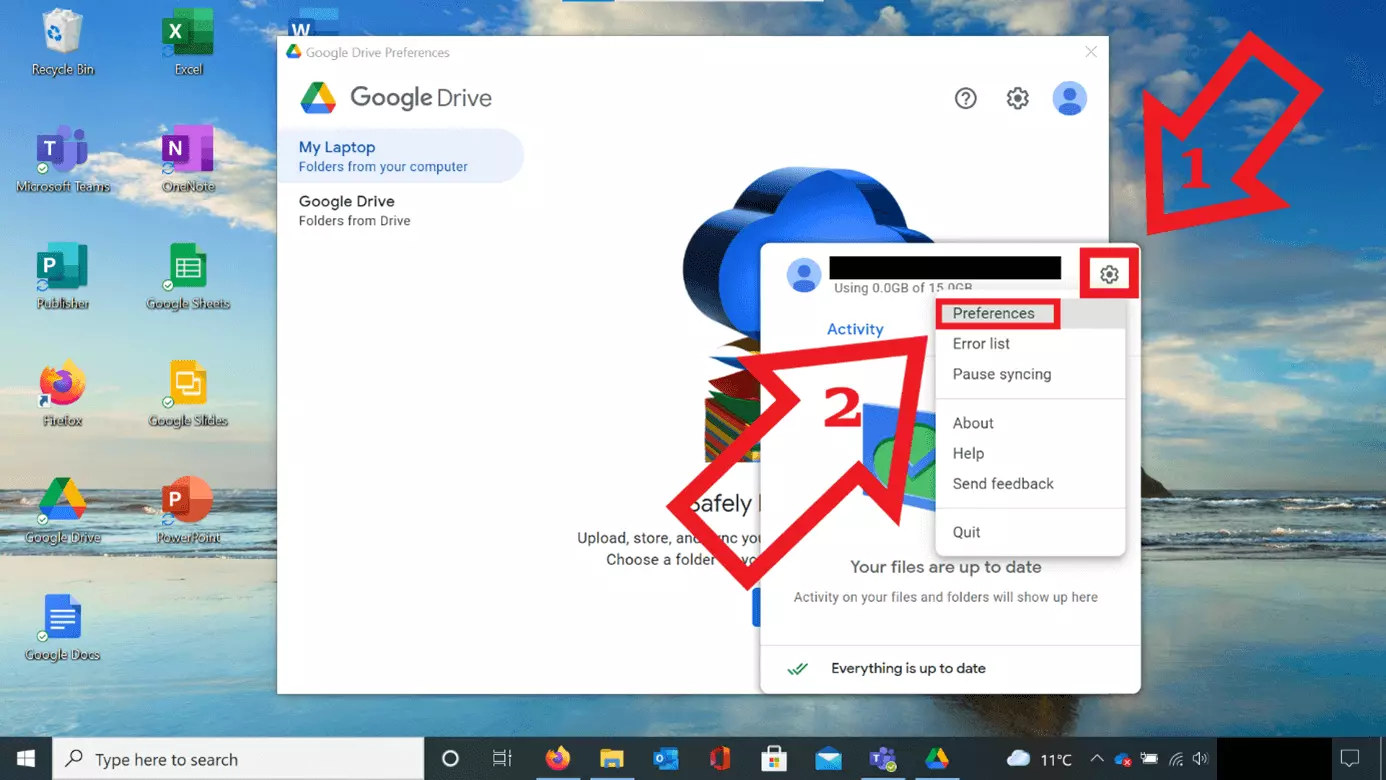Open Outlook from the taskbar
The image size is (1386, 780).
click(666, 759)
